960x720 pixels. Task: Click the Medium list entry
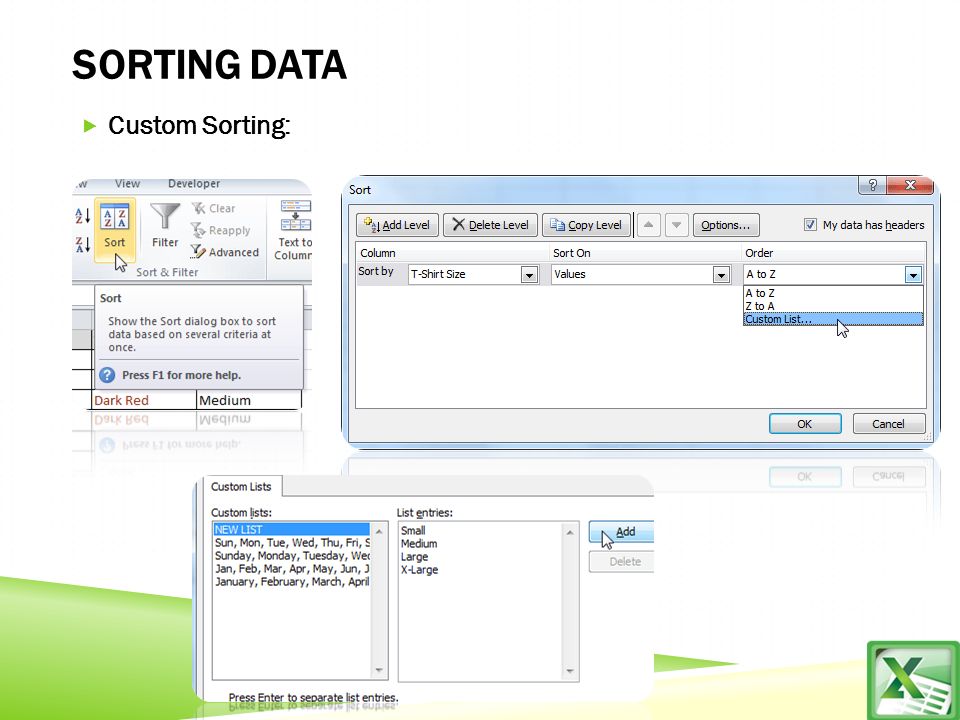click(419, 544)
